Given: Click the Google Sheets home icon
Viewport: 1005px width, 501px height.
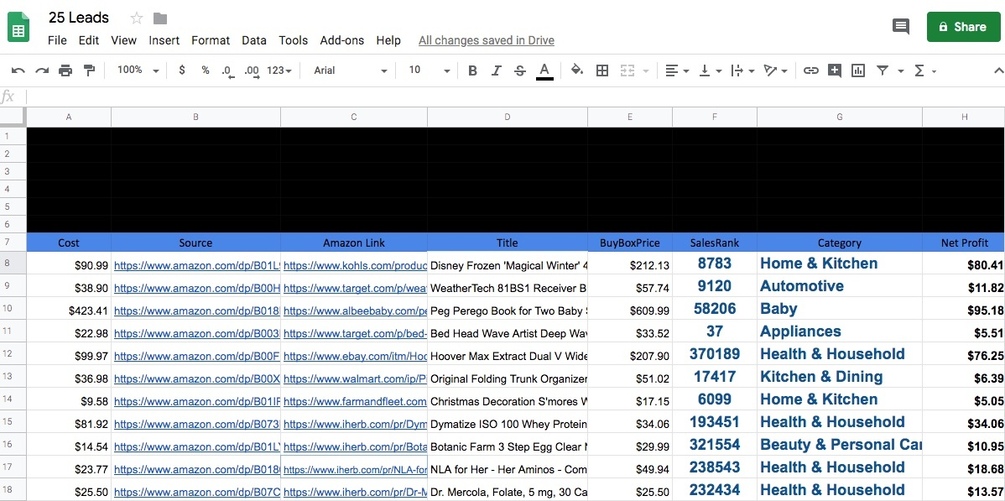Looking at the screenshot, I should [18, 27].
